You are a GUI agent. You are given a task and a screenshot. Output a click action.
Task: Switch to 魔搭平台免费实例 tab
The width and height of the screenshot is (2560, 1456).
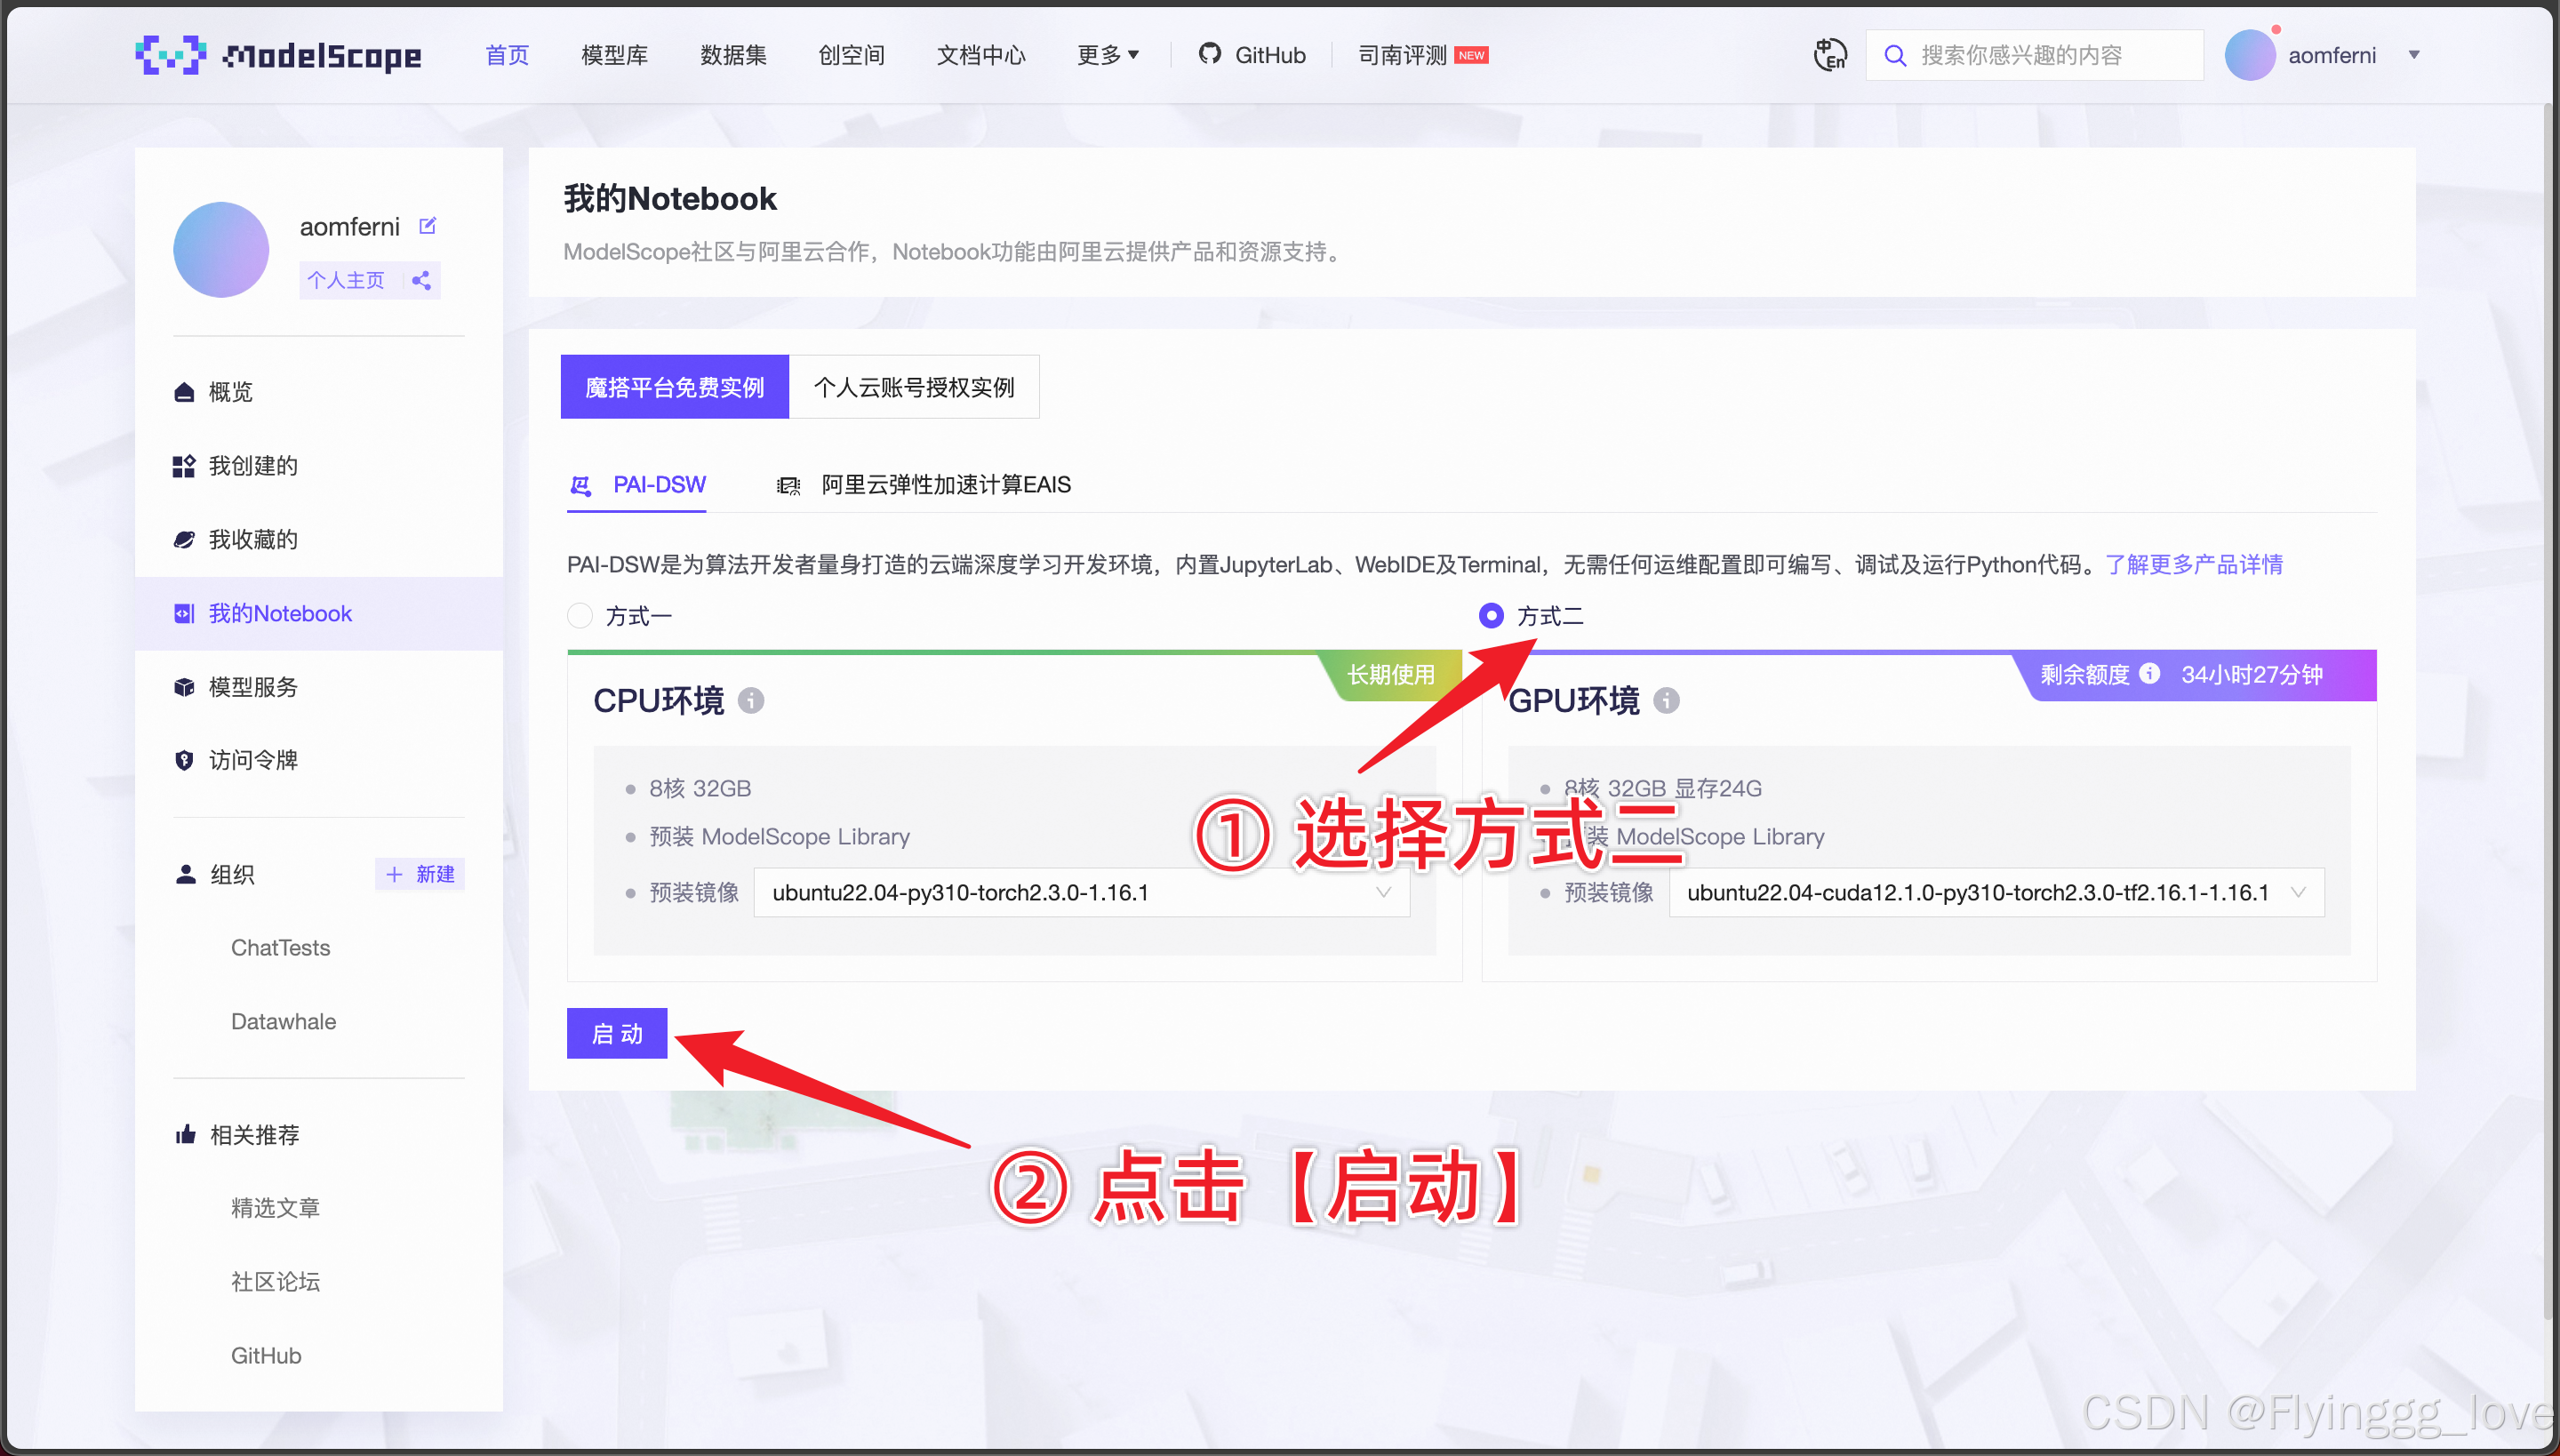click(675, 387)
